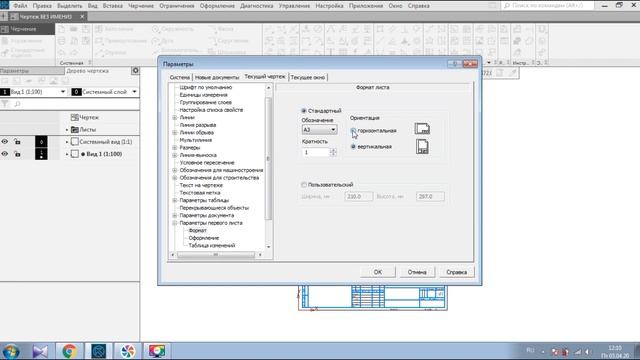Image resolution: width=640 pixels, height=360 pixels.
Task: Collapse the Параметры первого листа node
Action: point(175,223)
